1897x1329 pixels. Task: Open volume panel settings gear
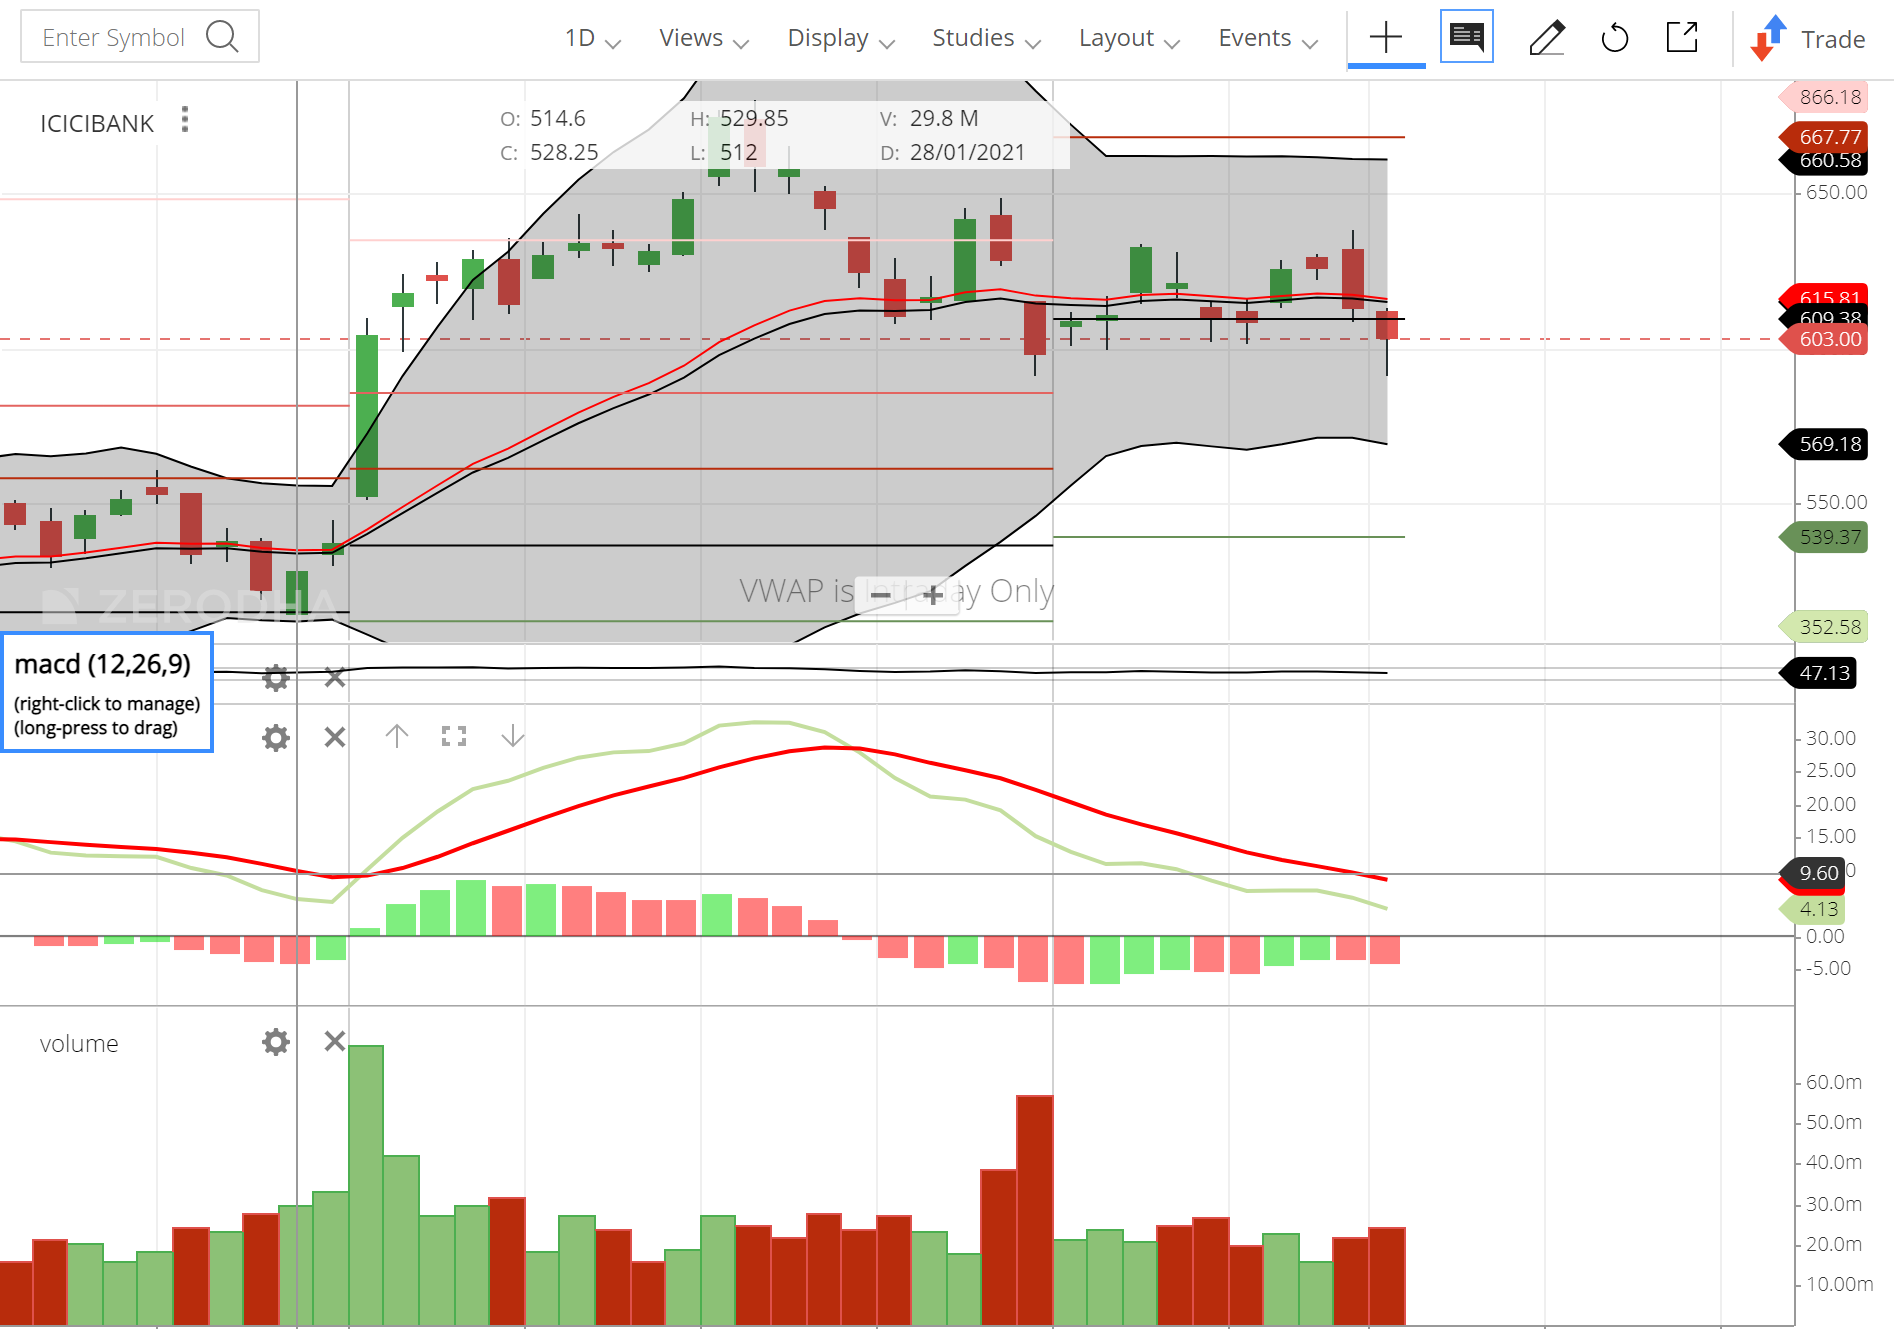[276, 1042]
